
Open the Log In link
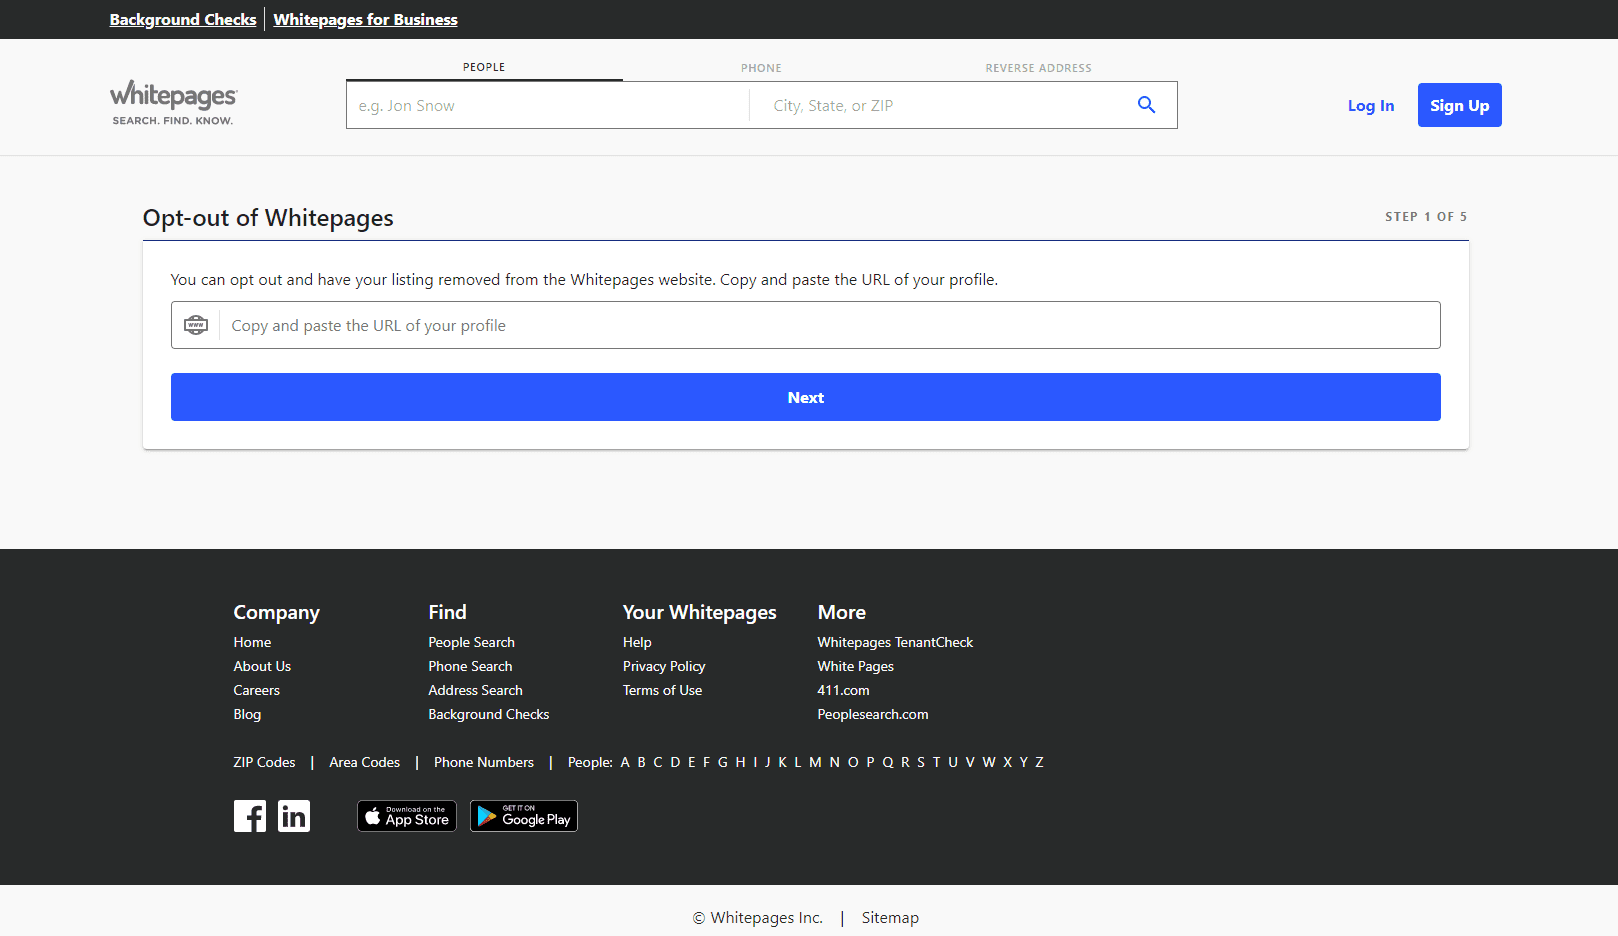1371,105
